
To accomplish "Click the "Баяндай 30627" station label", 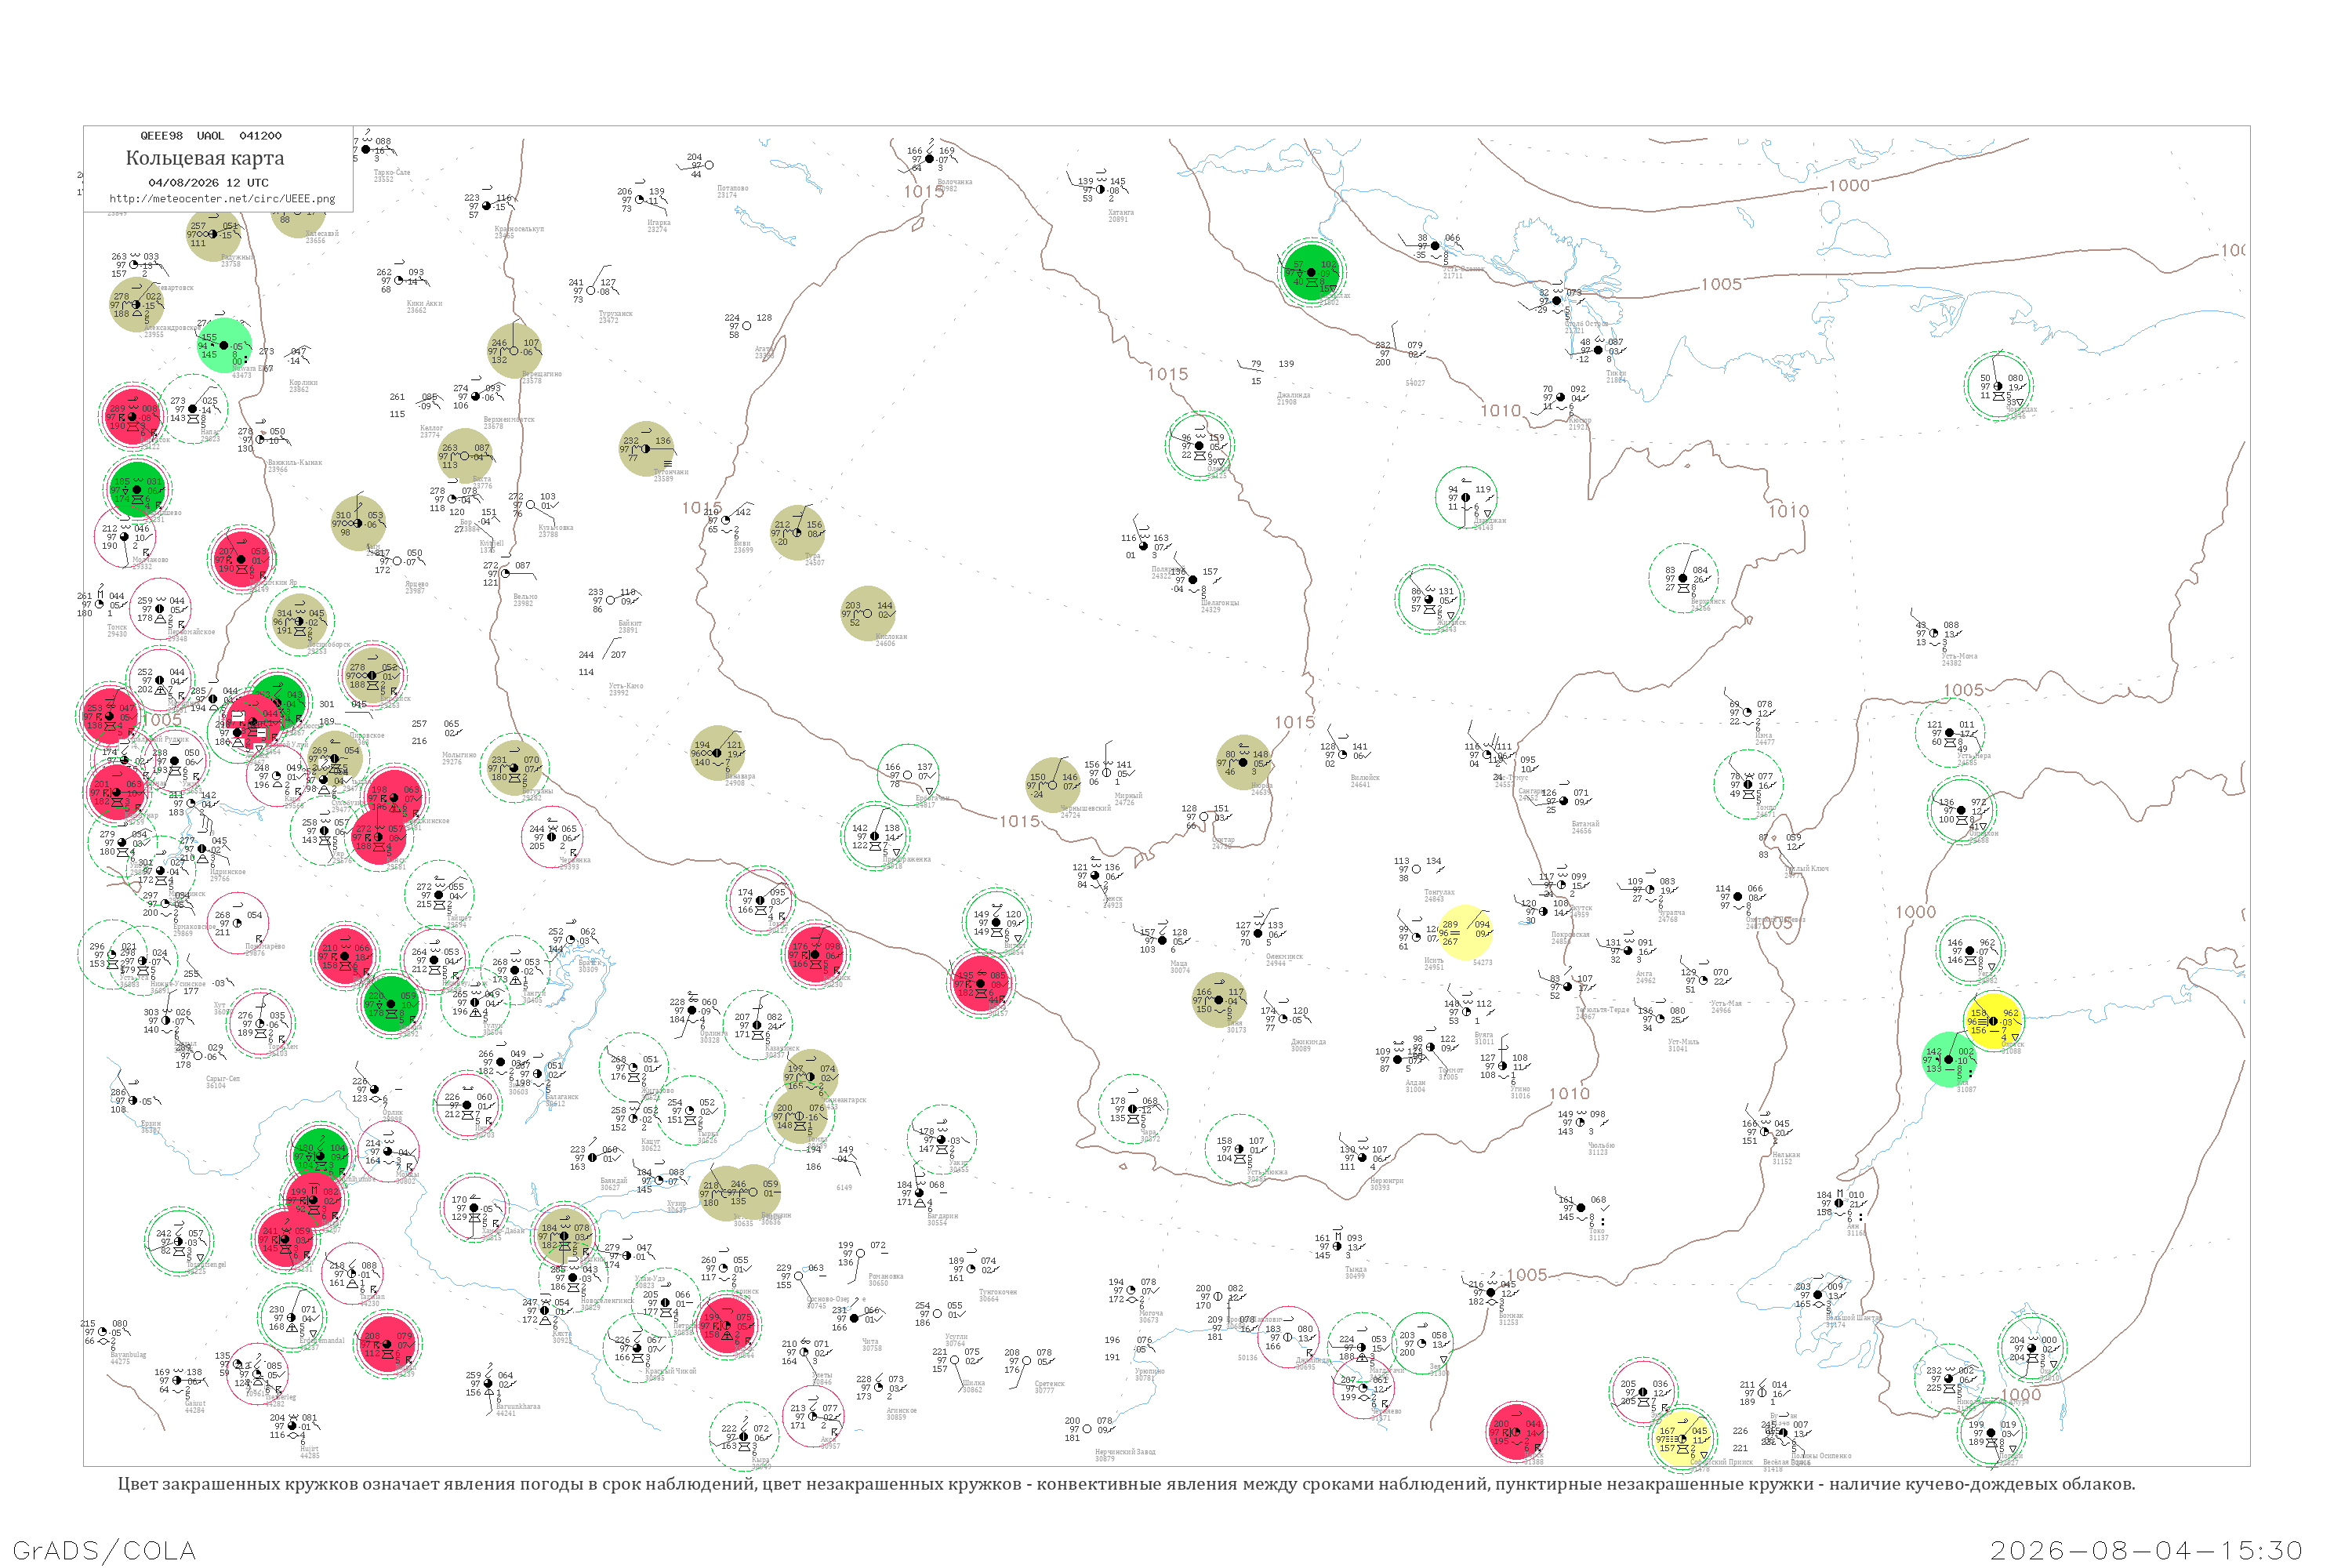I will (x=613, y=1184).
